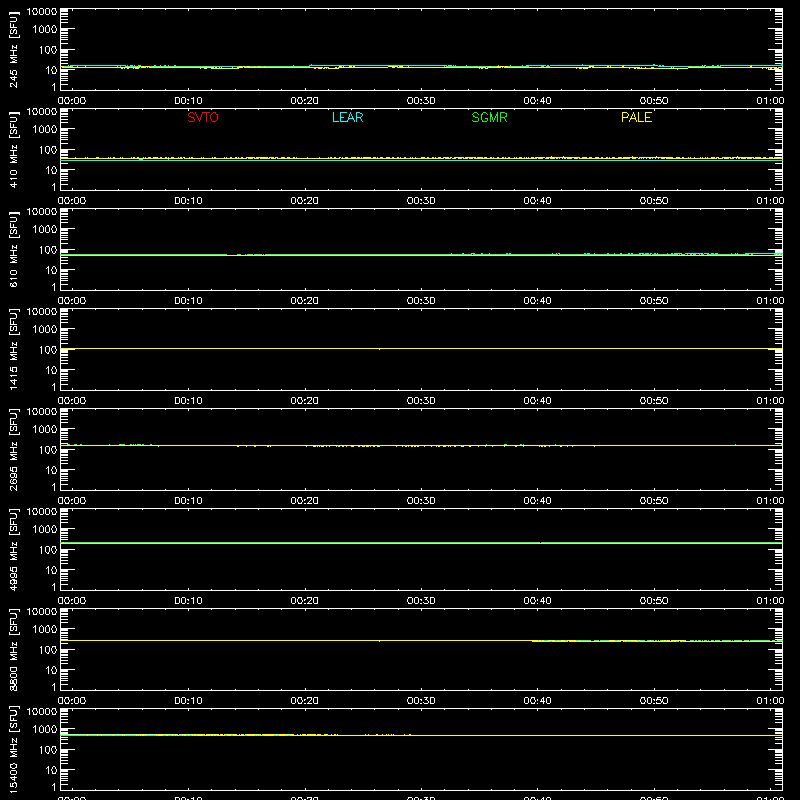Click the cyan LEAR station label
Viewport: 800px width, 800px height.
coord(347,117)
